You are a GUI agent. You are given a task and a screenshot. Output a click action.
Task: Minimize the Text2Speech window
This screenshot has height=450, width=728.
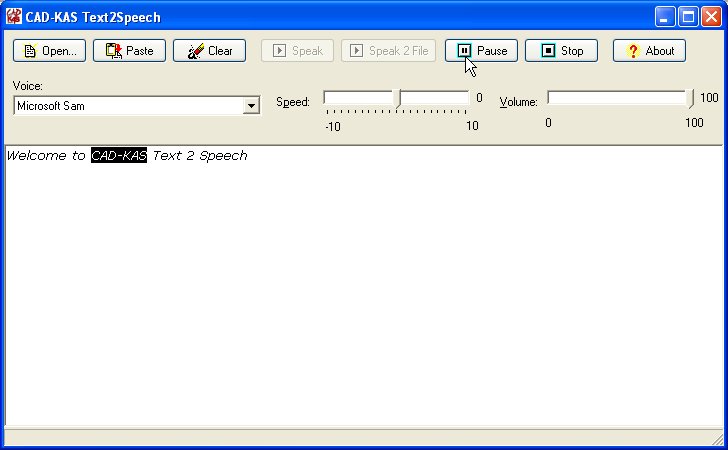pos(665,17)
